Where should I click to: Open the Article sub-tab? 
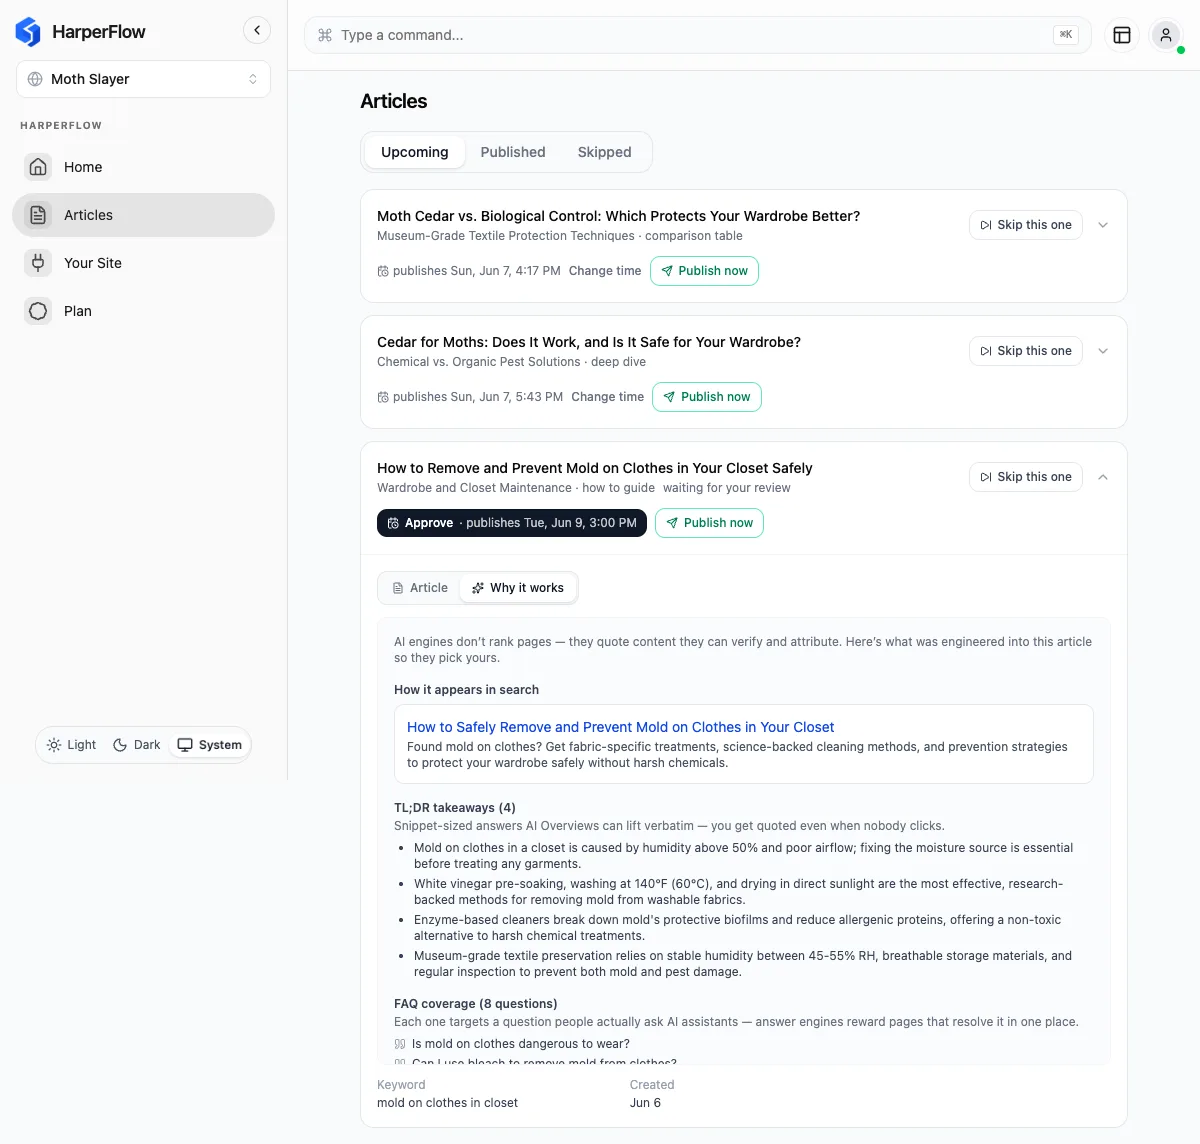(x=420, y=588)
